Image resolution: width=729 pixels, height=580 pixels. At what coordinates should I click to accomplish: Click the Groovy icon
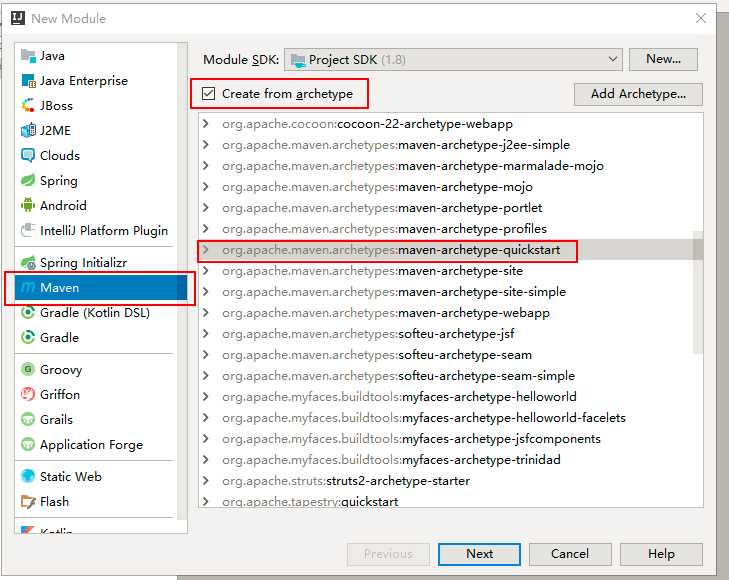pos(28,369)
